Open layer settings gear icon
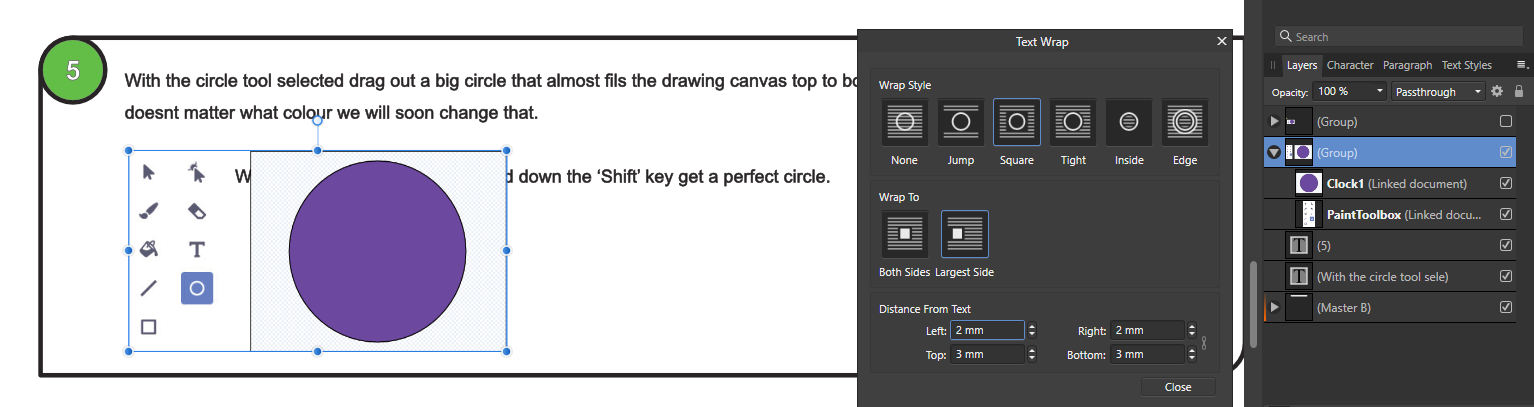Screen dimensions: 1534x407 [1497, 91]
